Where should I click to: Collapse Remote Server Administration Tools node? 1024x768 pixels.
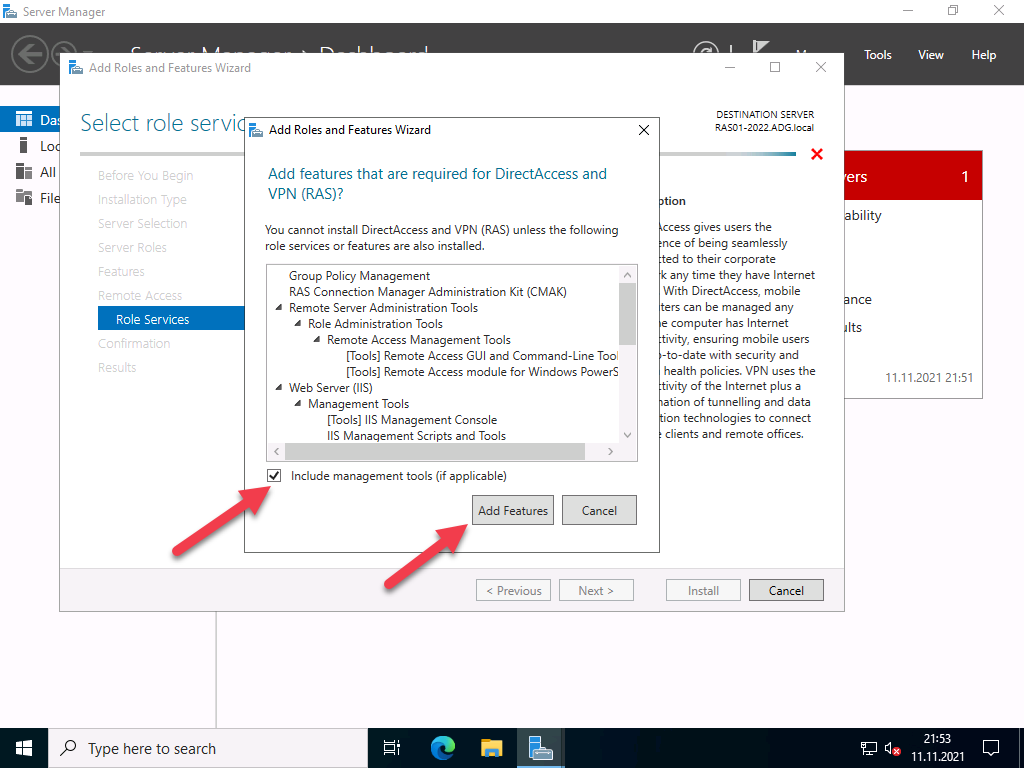pos(279,308)
